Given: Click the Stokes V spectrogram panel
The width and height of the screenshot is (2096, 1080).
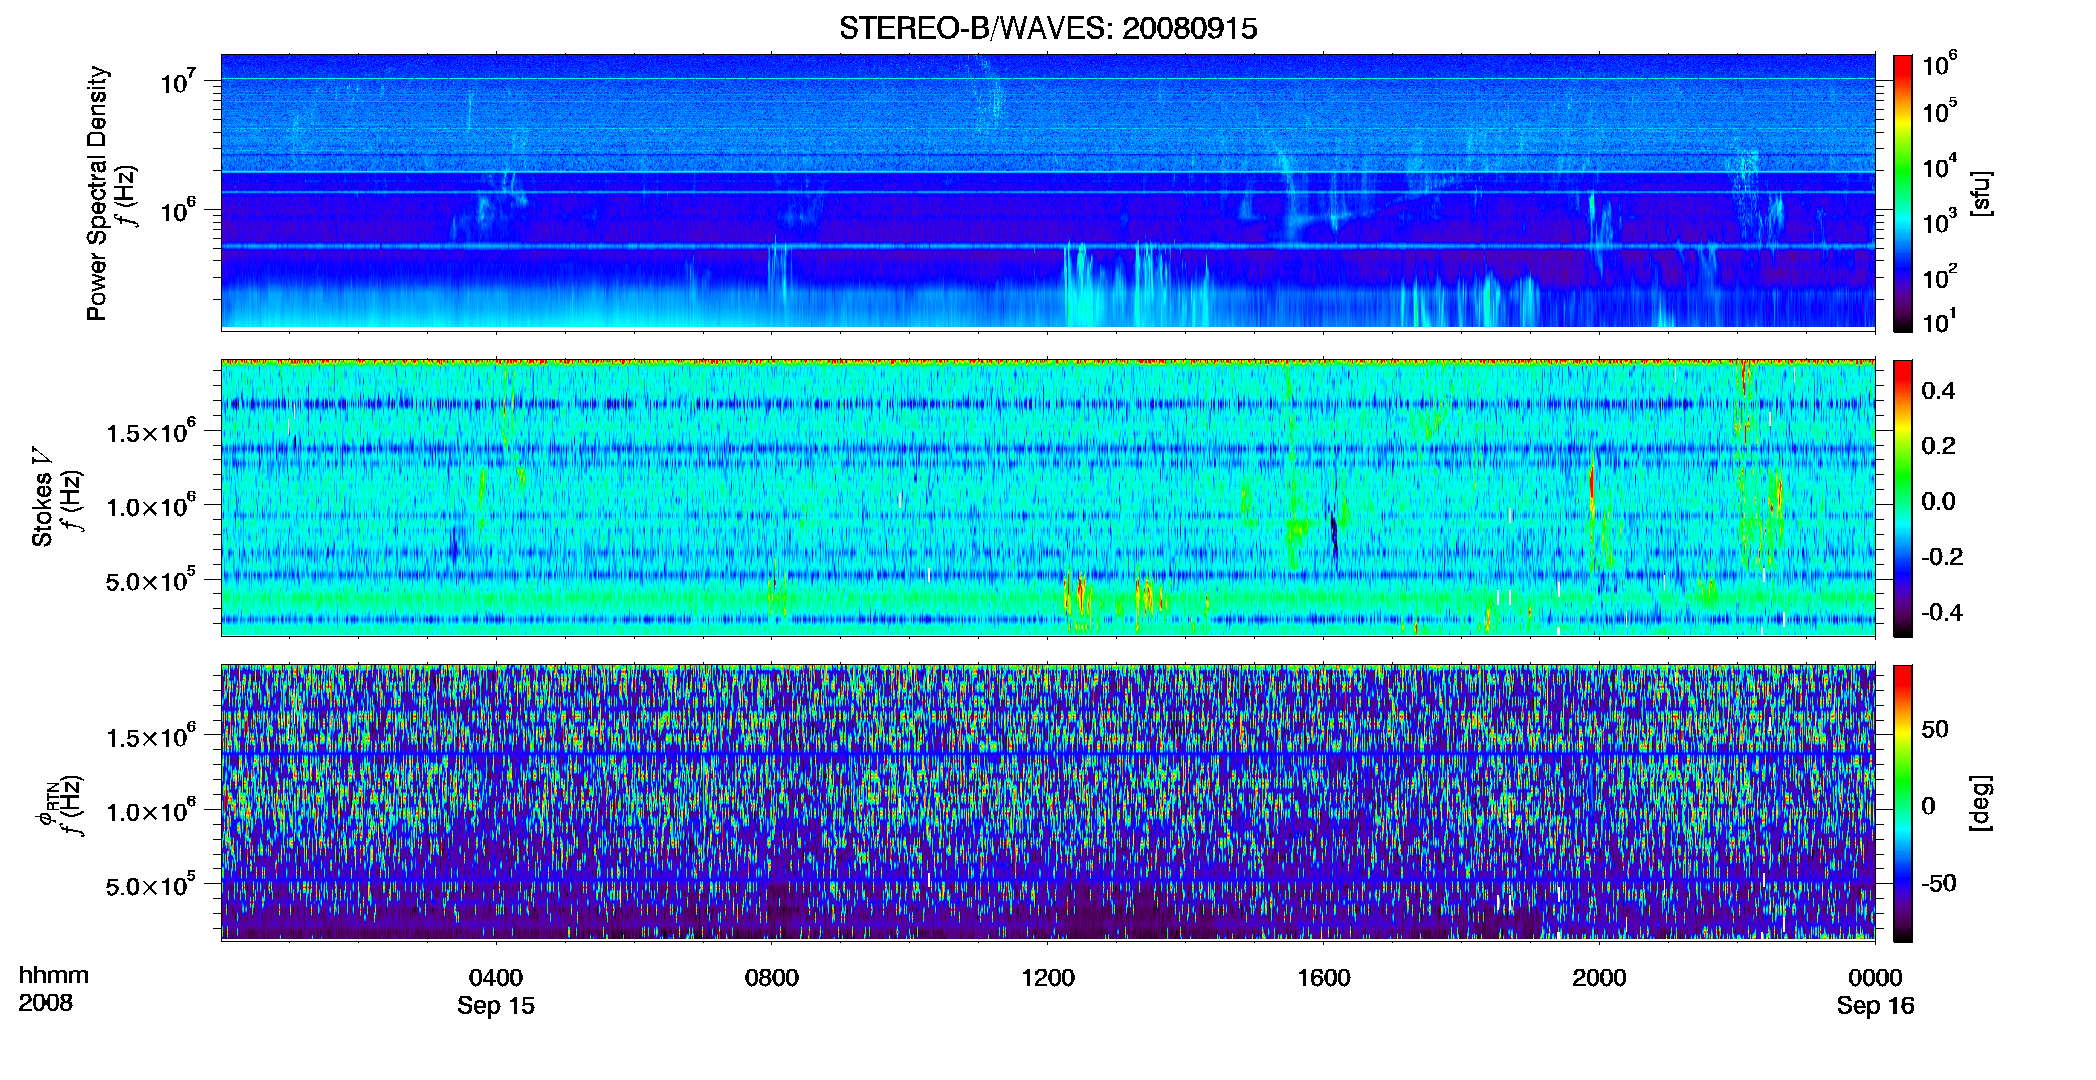Looking at the screenshot, I should pos(1048,498).
